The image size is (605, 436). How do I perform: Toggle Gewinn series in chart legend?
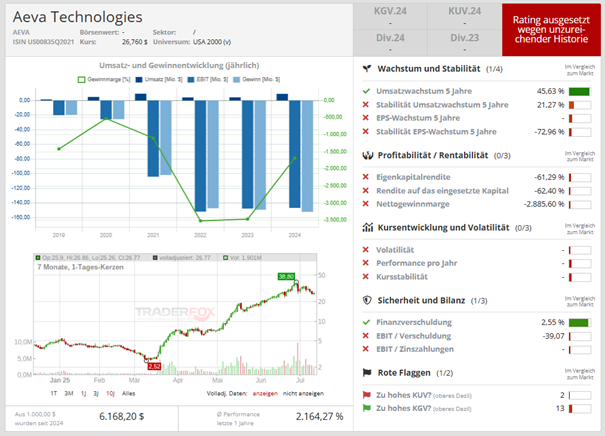(256, 79)
